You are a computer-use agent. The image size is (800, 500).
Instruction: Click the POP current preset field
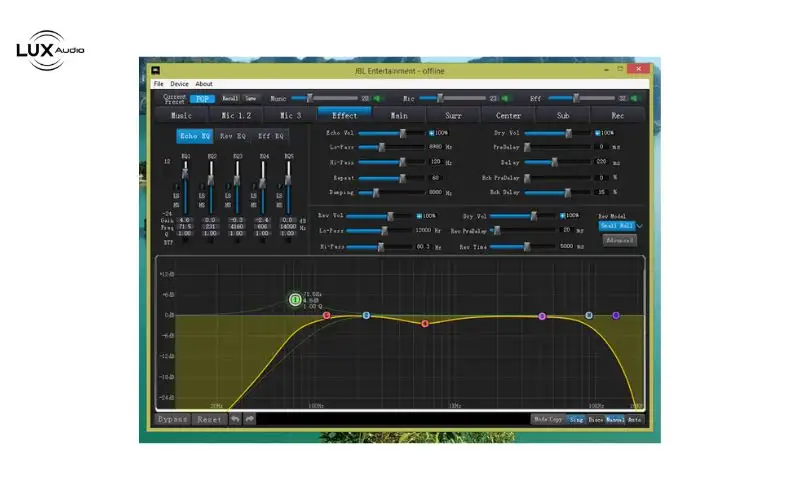(201, 98)
